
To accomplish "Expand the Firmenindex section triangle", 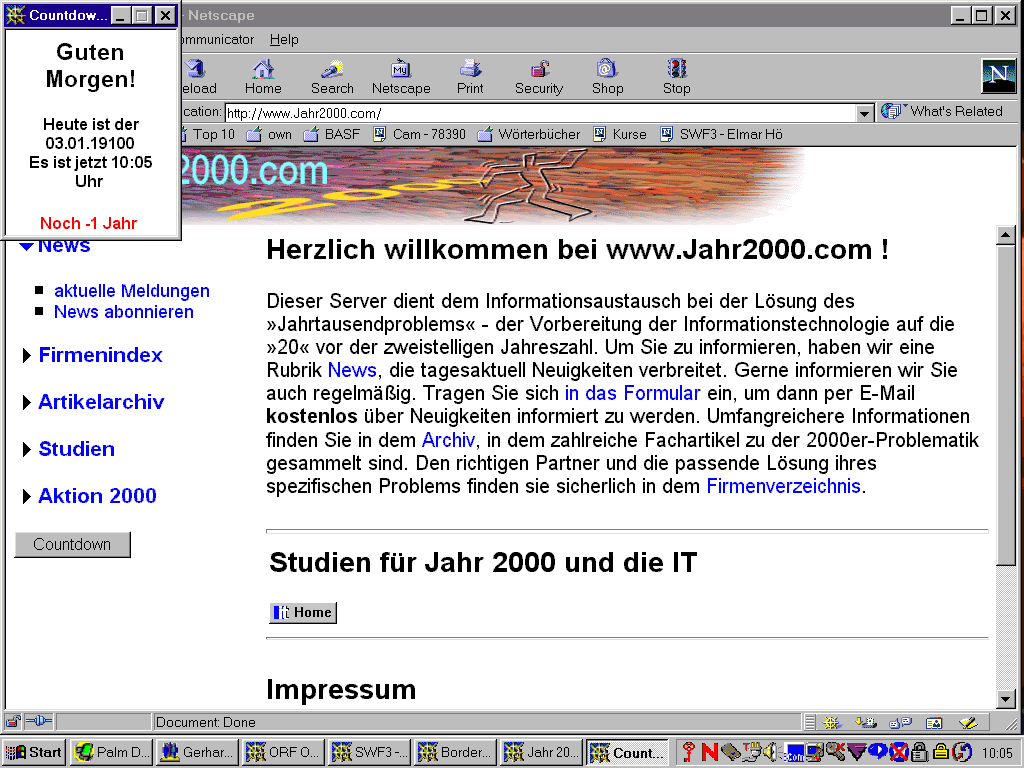I will point(27,355).
